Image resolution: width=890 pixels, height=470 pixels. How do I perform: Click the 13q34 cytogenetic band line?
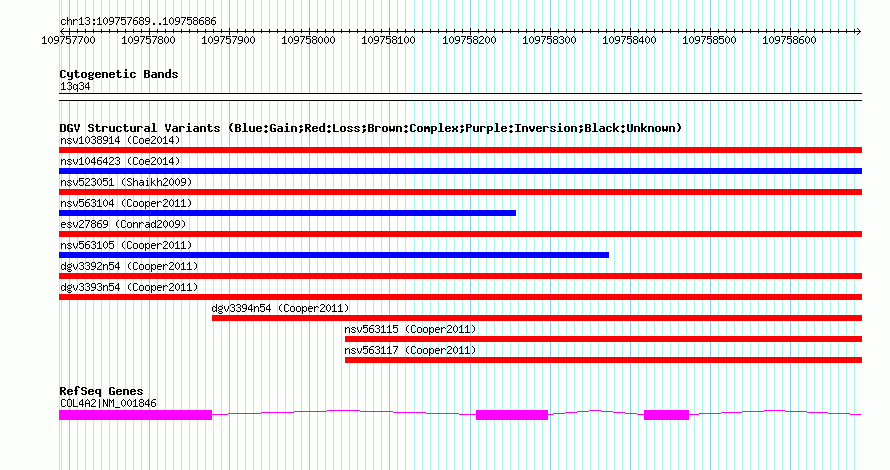click(460, 97)
